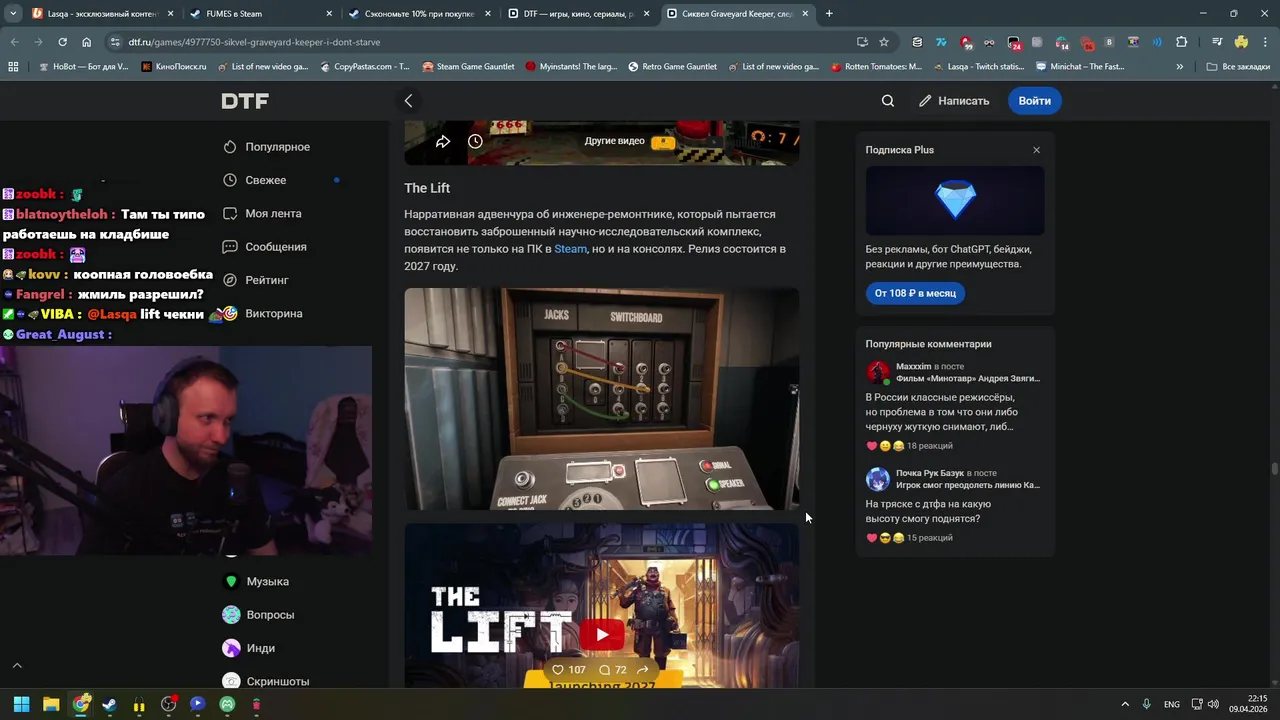The image size is (1280, 720).
Task: Open the Инди topic
Action: coord(249,648)
